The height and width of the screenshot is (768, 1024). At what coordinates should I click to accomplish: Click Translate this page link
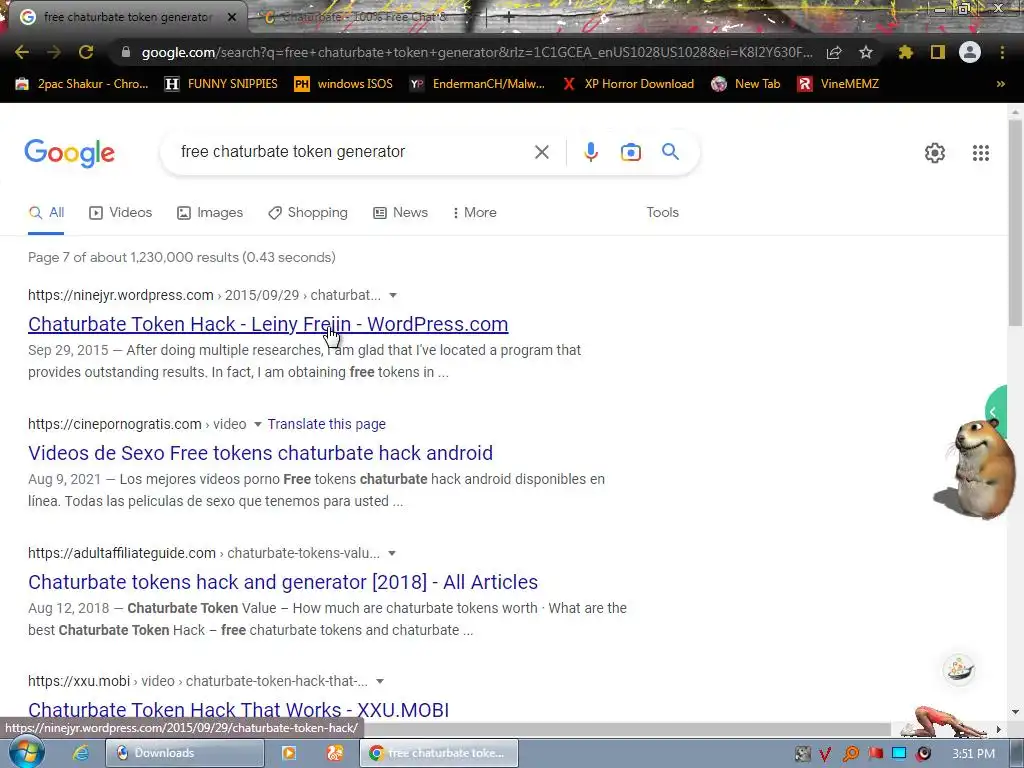click(x=327, y=424)
